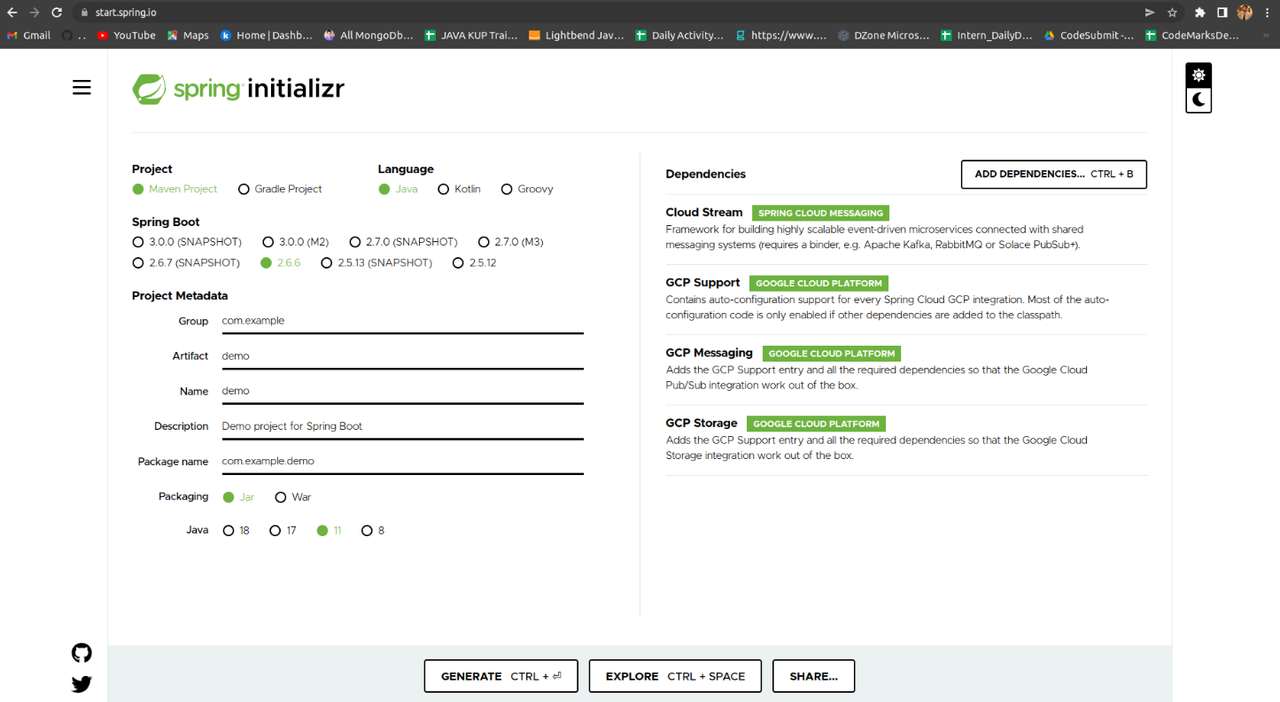The image size is (1280, 702).
Task: Click the Add Dependencies button
Action: click(x=1054, y=174)
